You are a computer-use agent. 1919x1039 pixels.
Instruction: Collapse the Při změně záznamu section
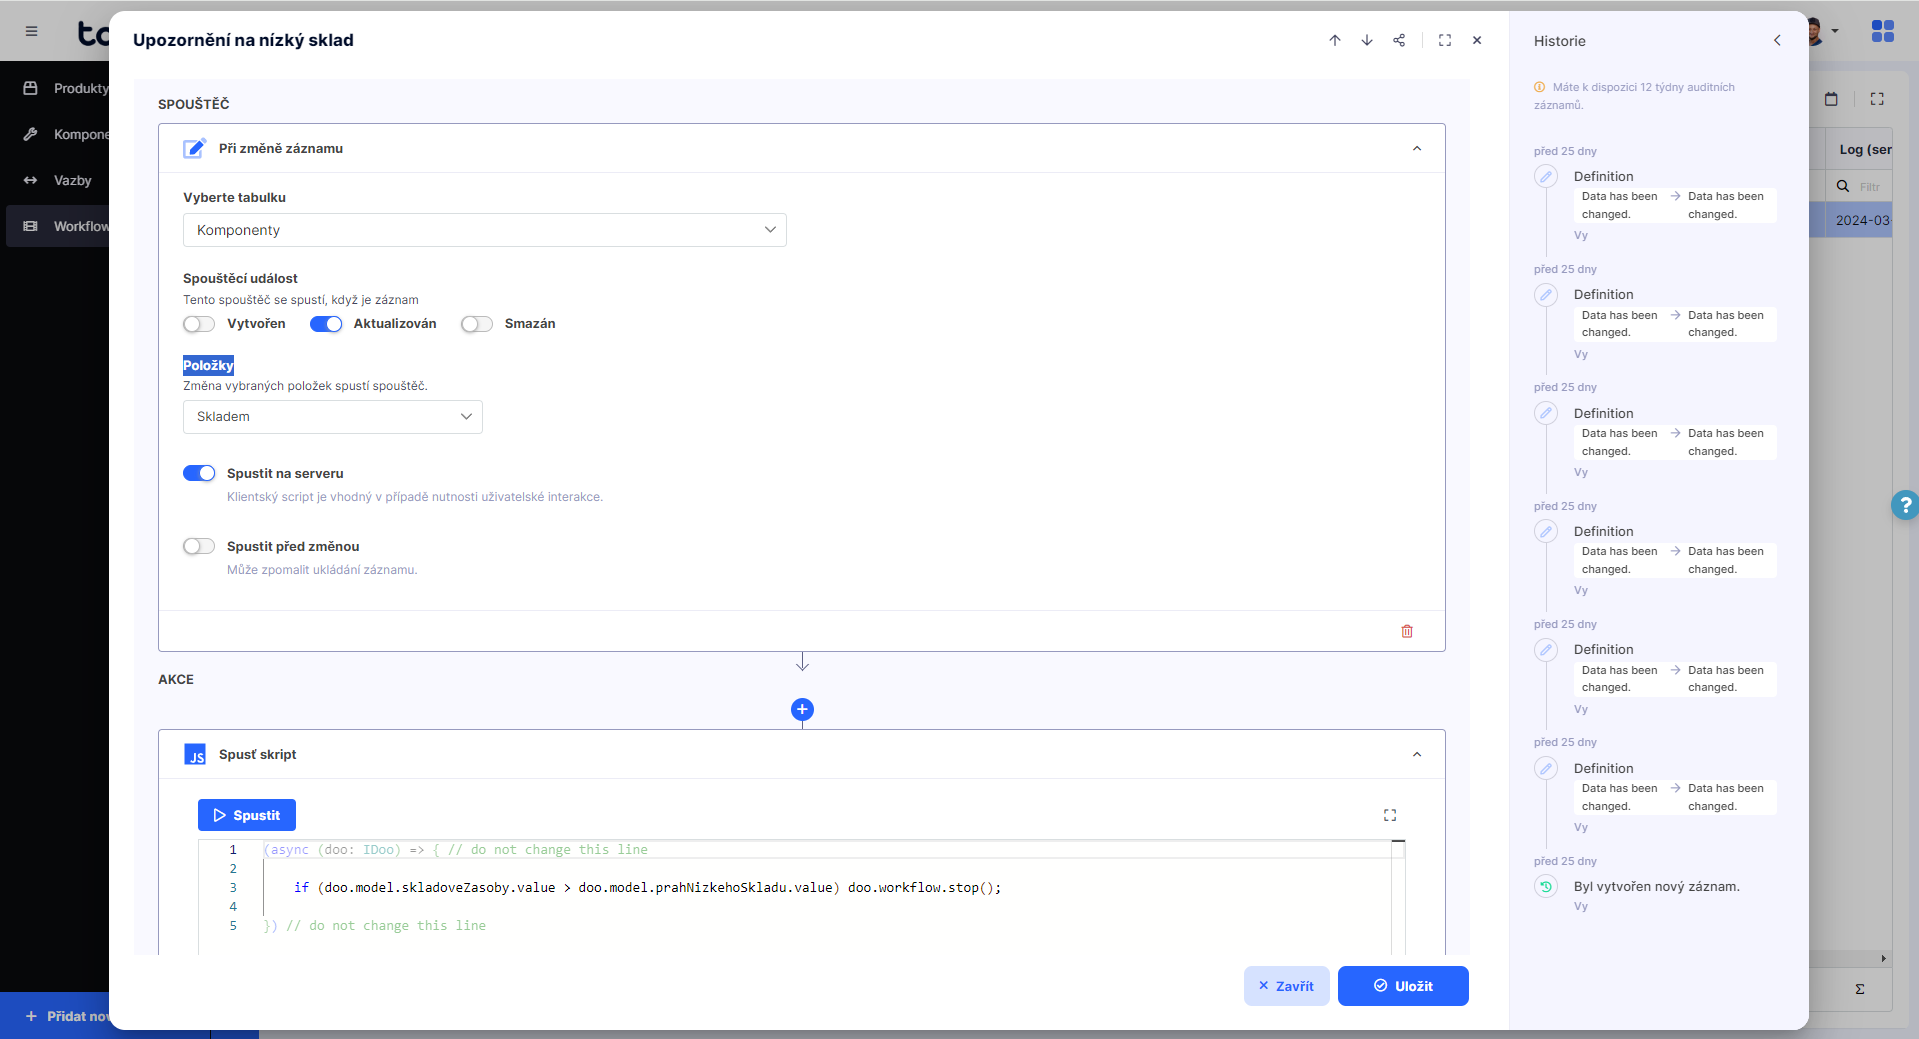click(1417, 149)
